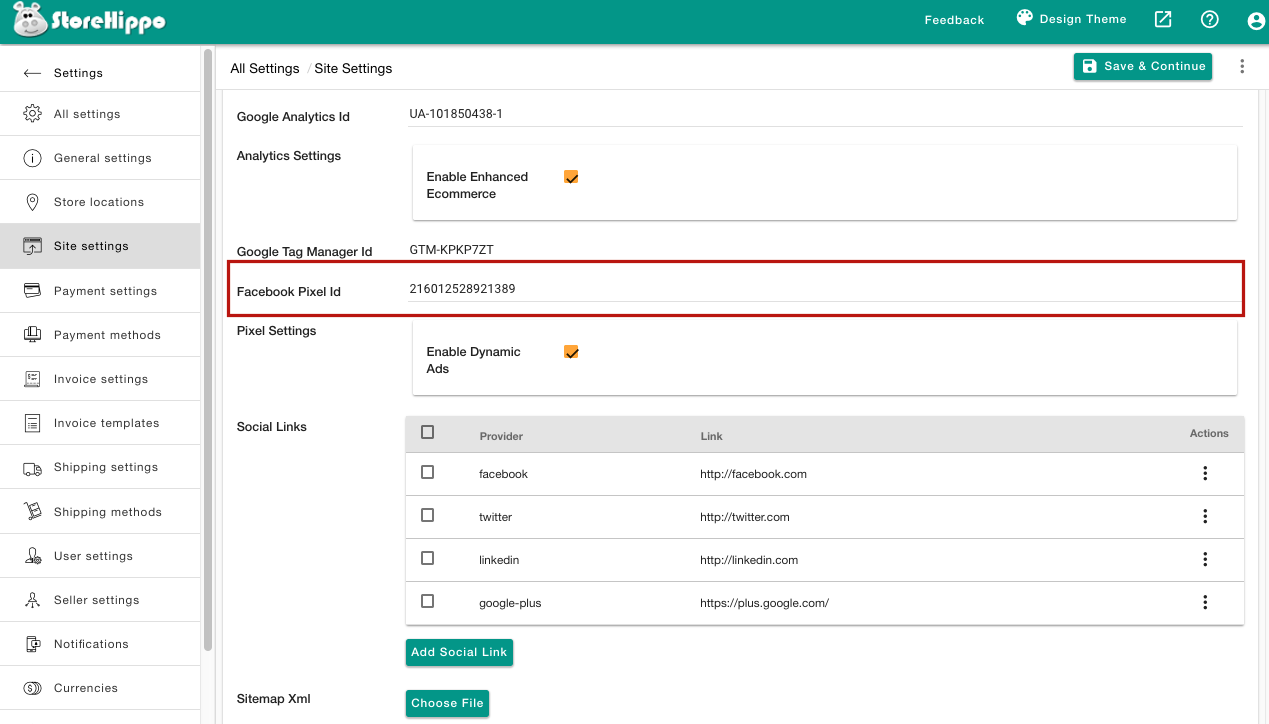Click the Currencies coin icon
The width and height of the screenshot is (1269, 724).
click(33, 688)
